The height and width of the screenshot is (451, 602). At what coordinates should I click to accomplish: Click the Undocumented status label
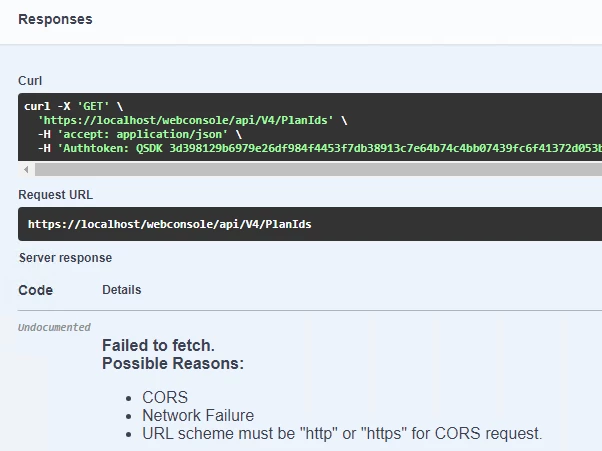point(54,327)
